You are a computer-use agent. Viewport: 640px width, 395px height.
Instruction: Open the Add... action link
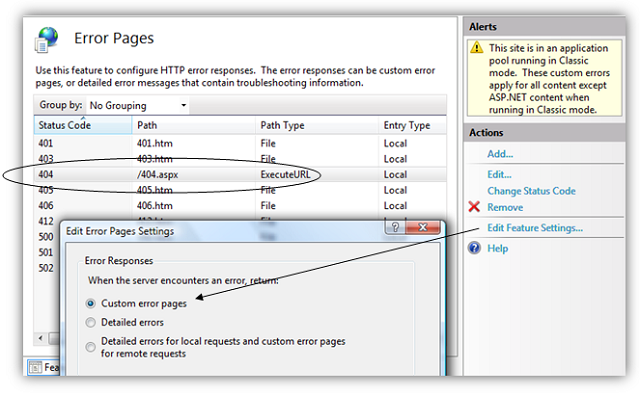point(500,154)
